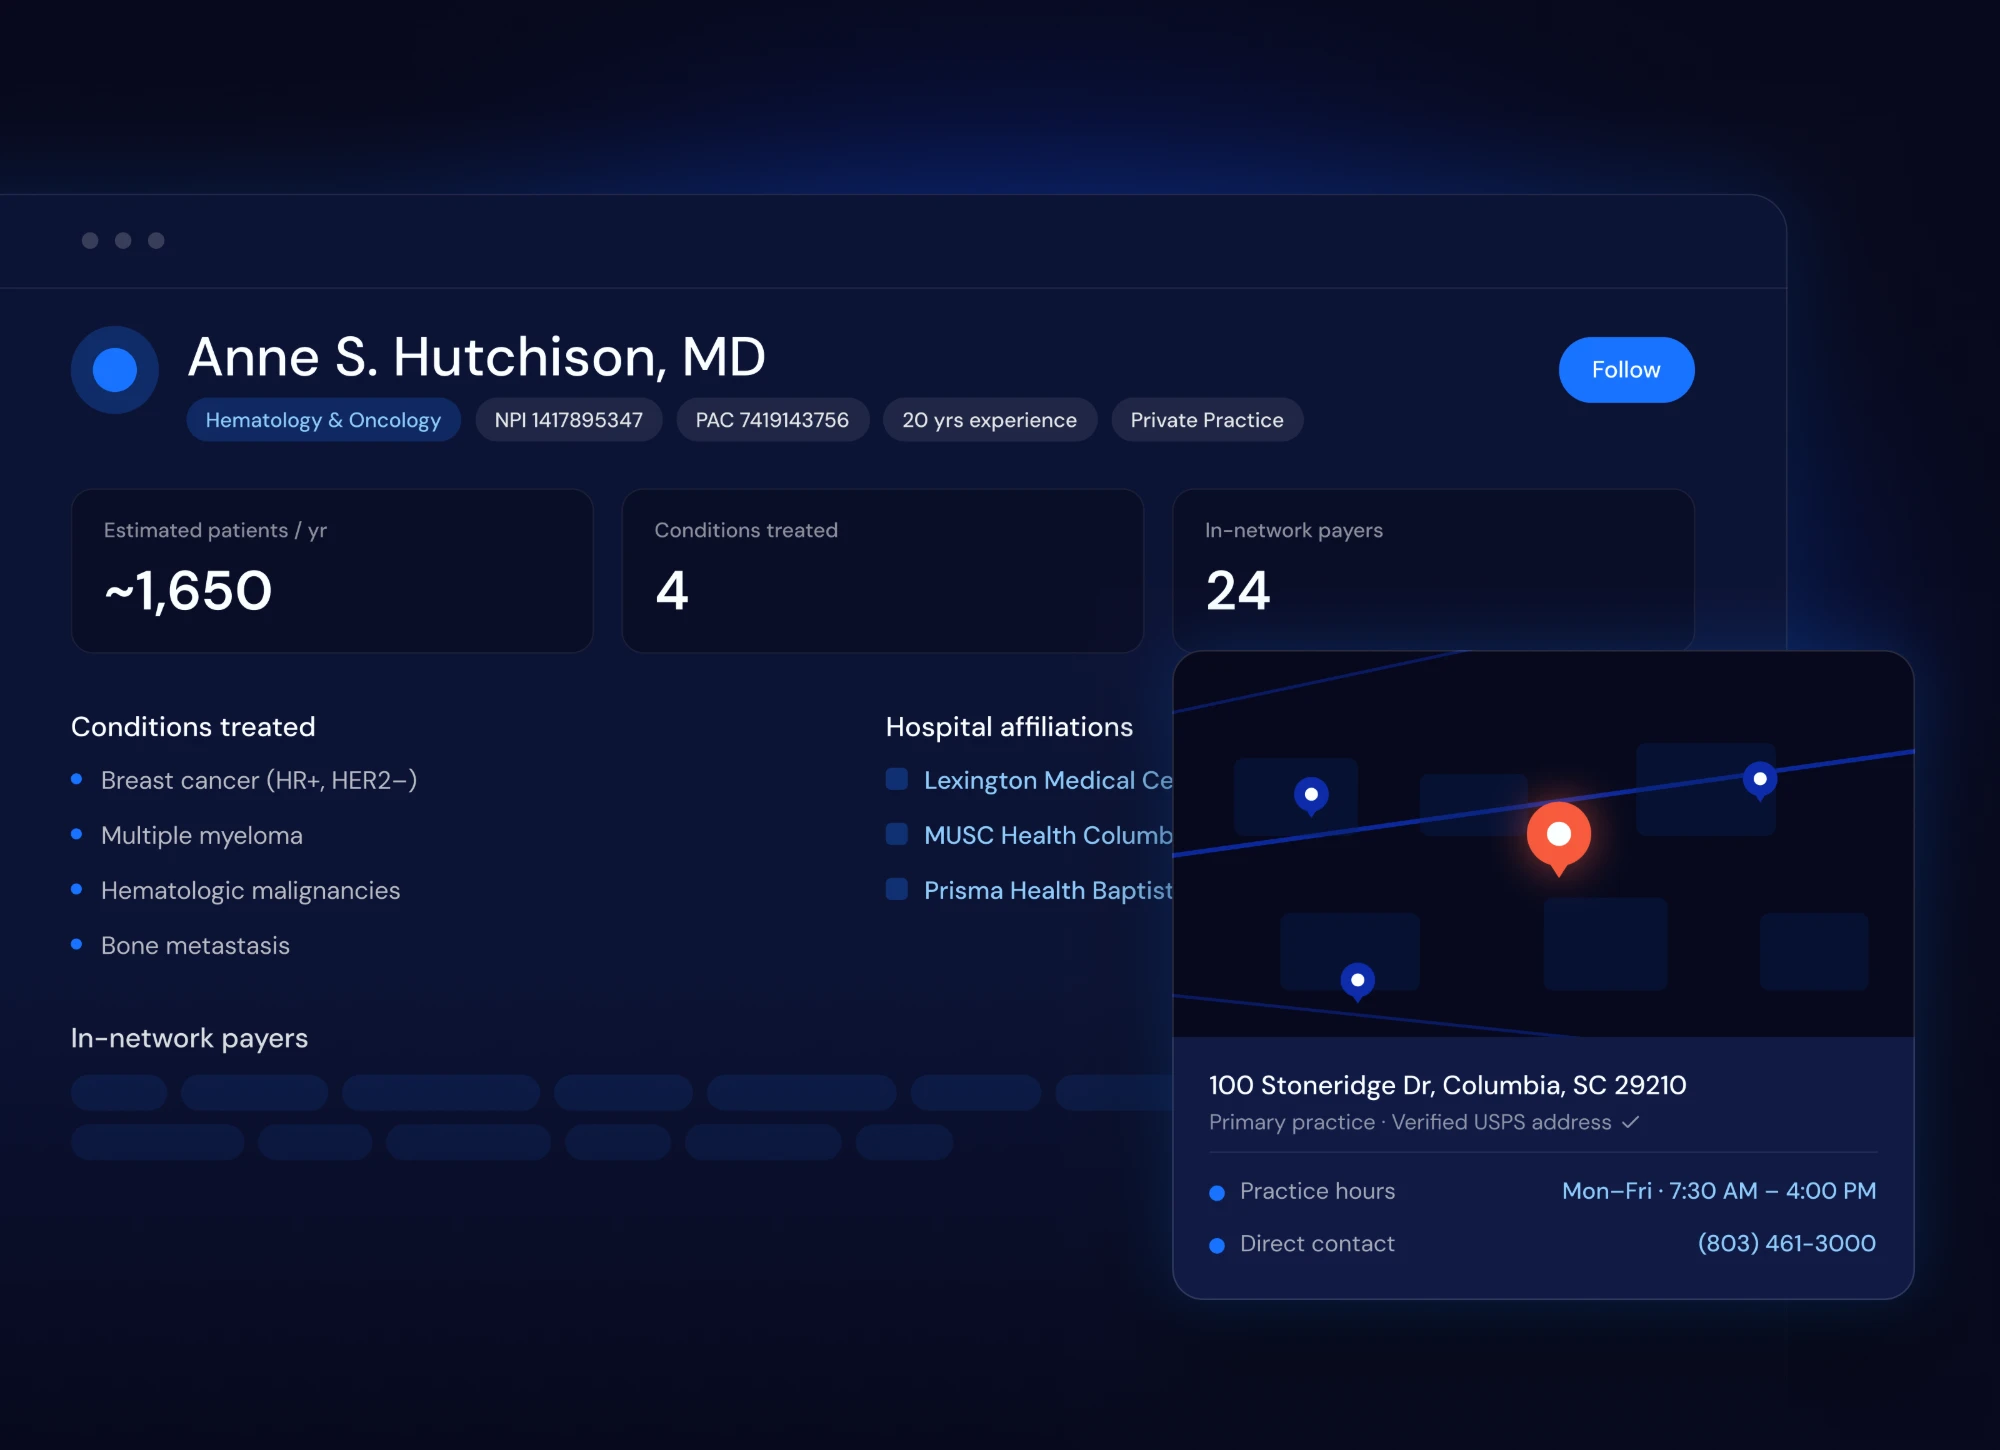
Task: Click the Conditions treated section heading
Action: click(x=193, y=727)
